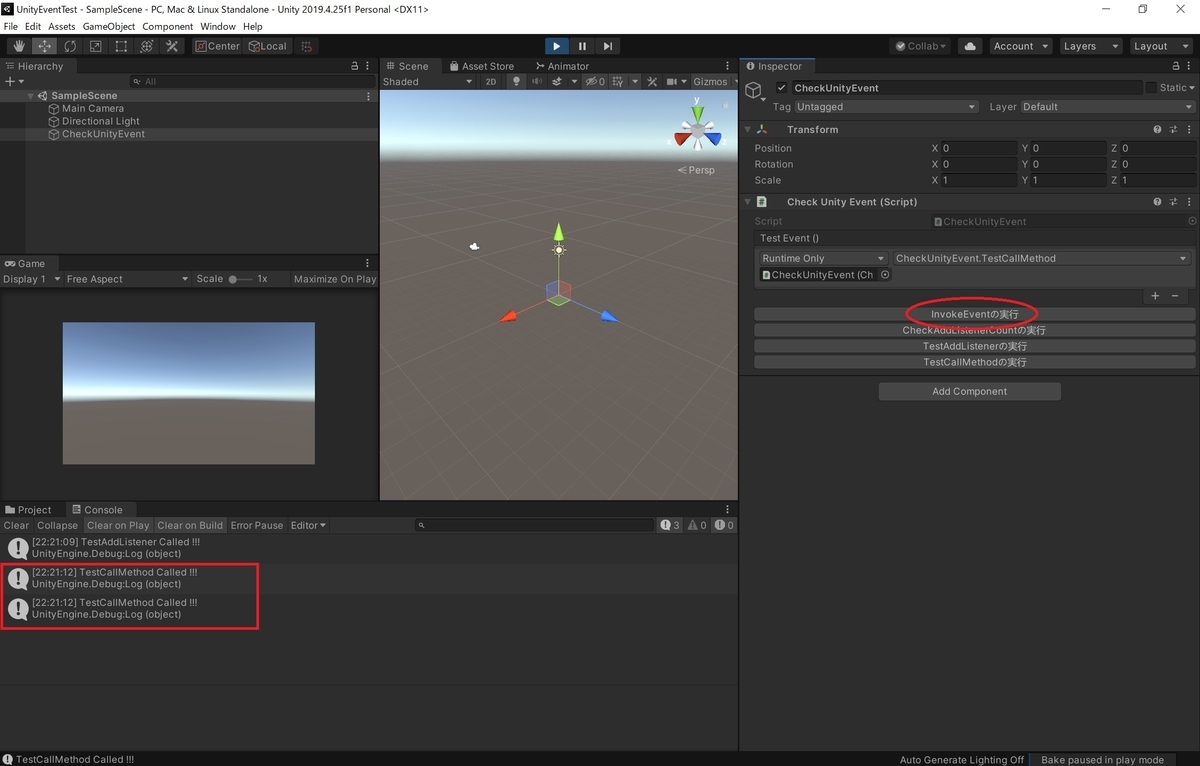Viewport: 1200px width, 766px height.
Task: Open the cloud services icon
Action: pyautogui.click(x=969, y=46)
